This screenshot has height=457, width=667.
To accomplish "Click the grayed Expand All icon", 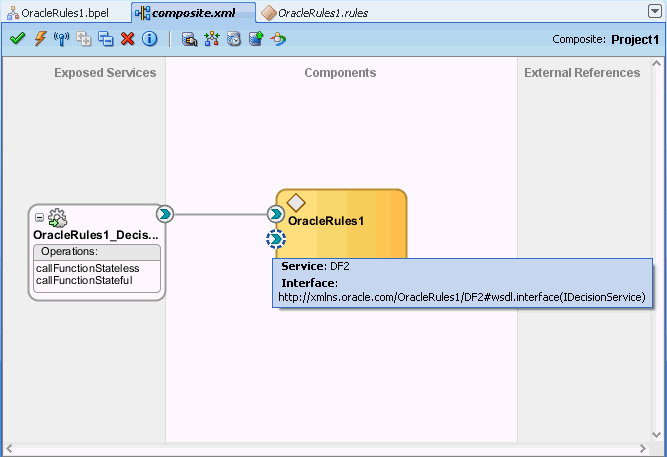I will 84,39.
